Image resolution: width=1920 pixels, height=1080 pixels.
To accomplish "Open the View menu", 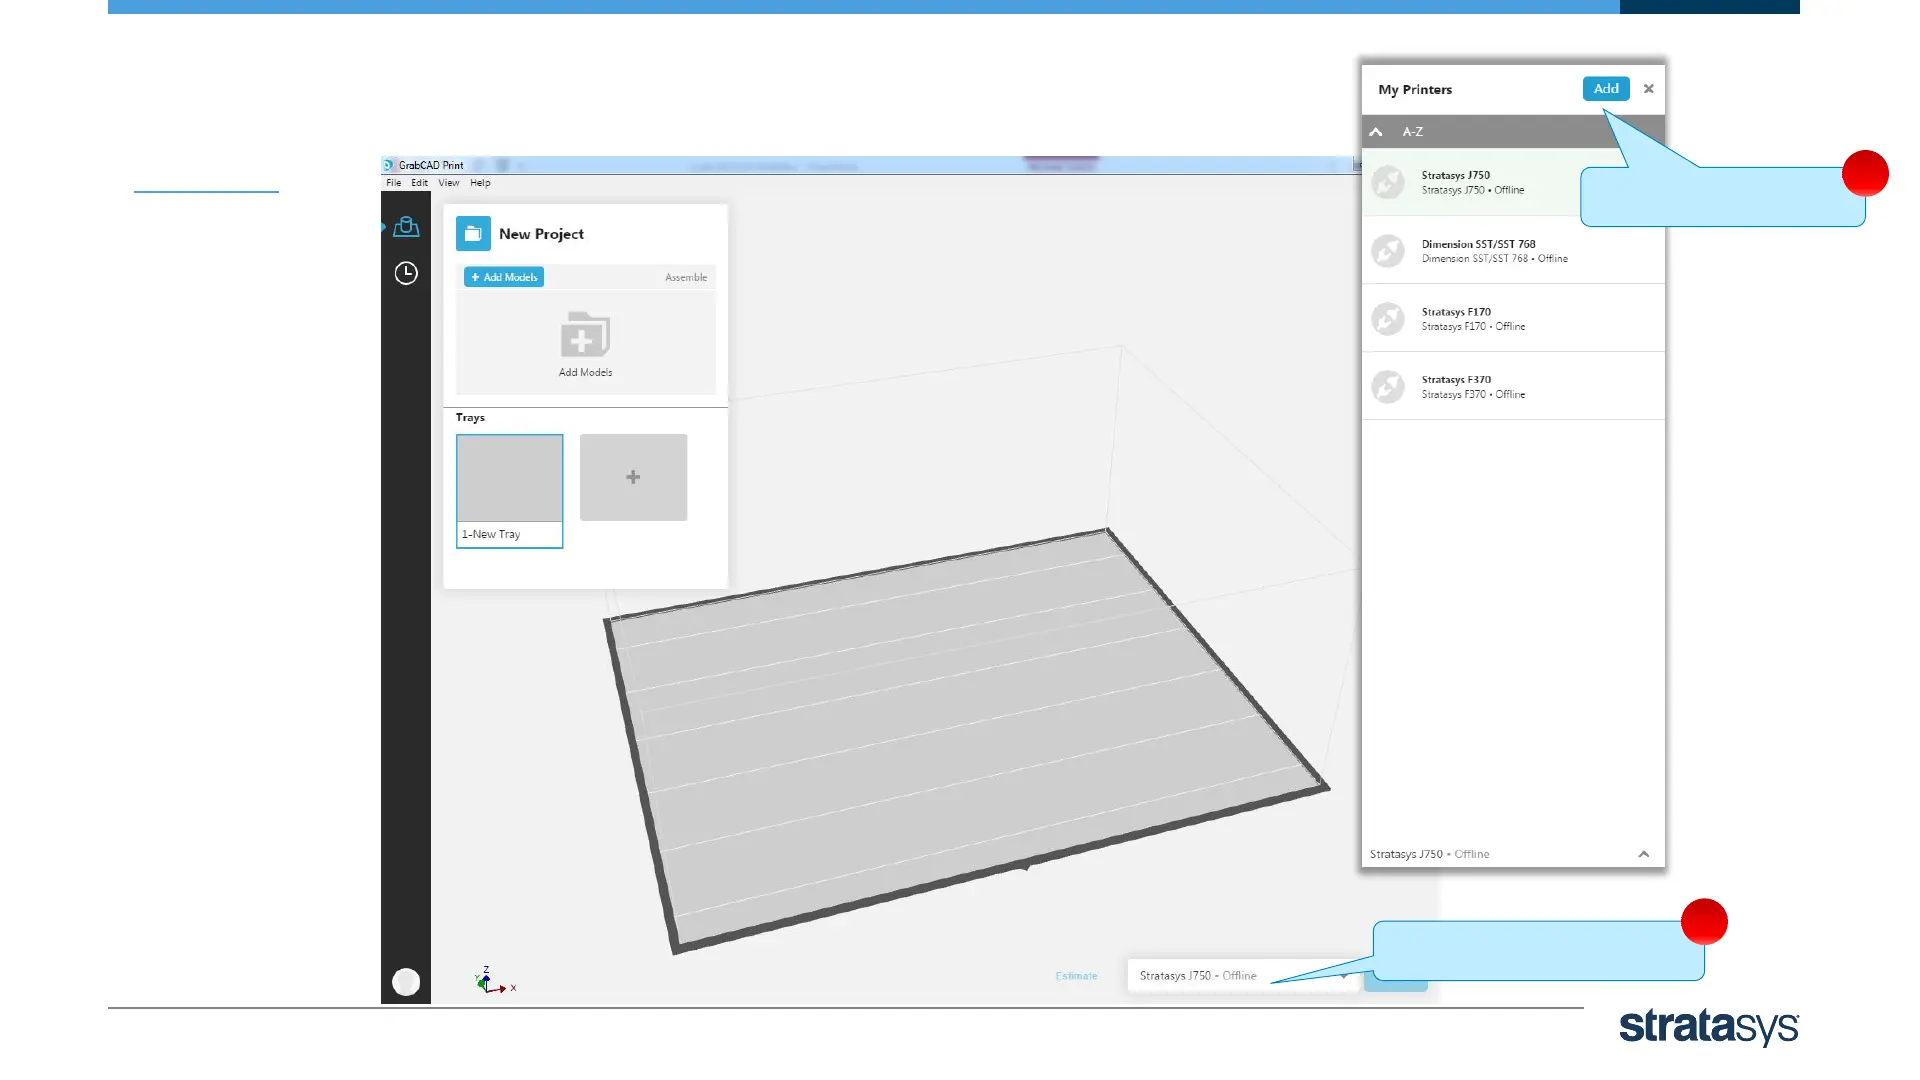I will click(448, 183).
